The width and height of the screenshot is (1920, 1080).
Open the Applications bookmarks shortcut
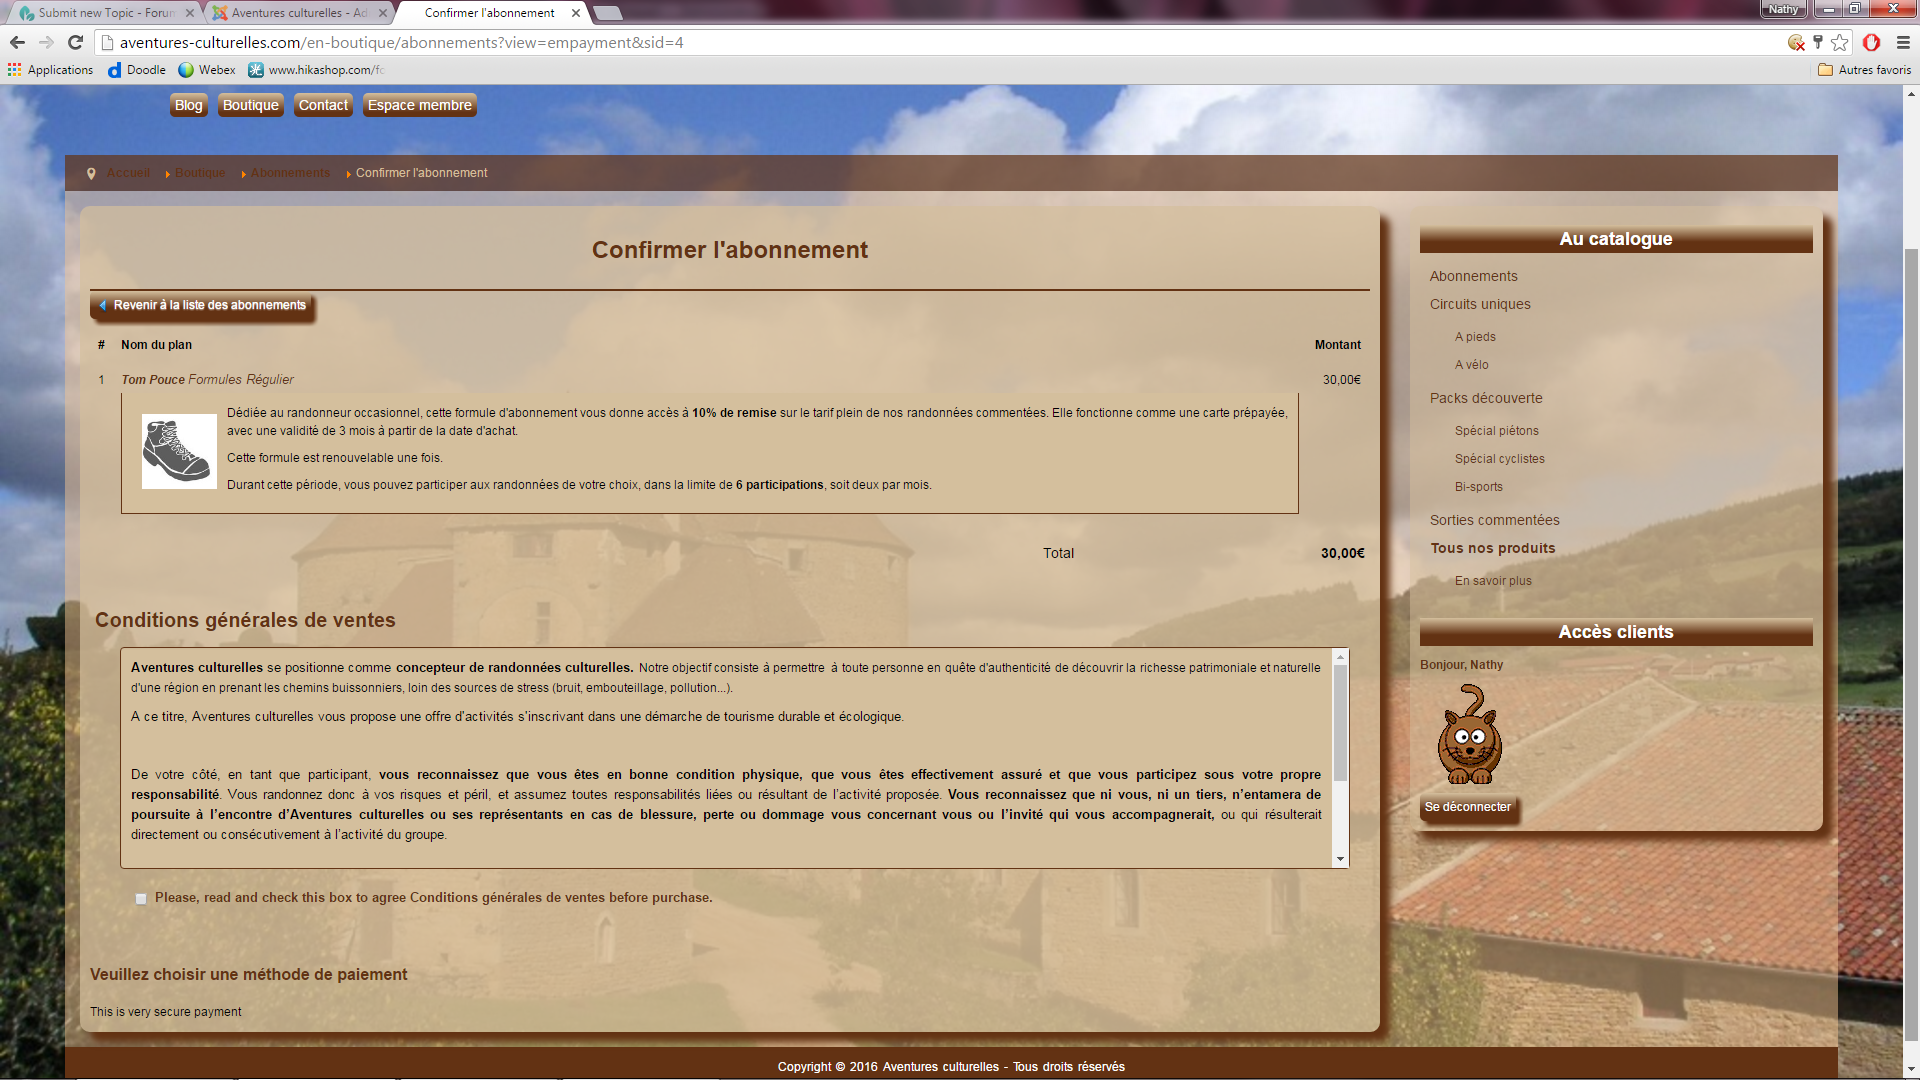(x=50, y=70)
